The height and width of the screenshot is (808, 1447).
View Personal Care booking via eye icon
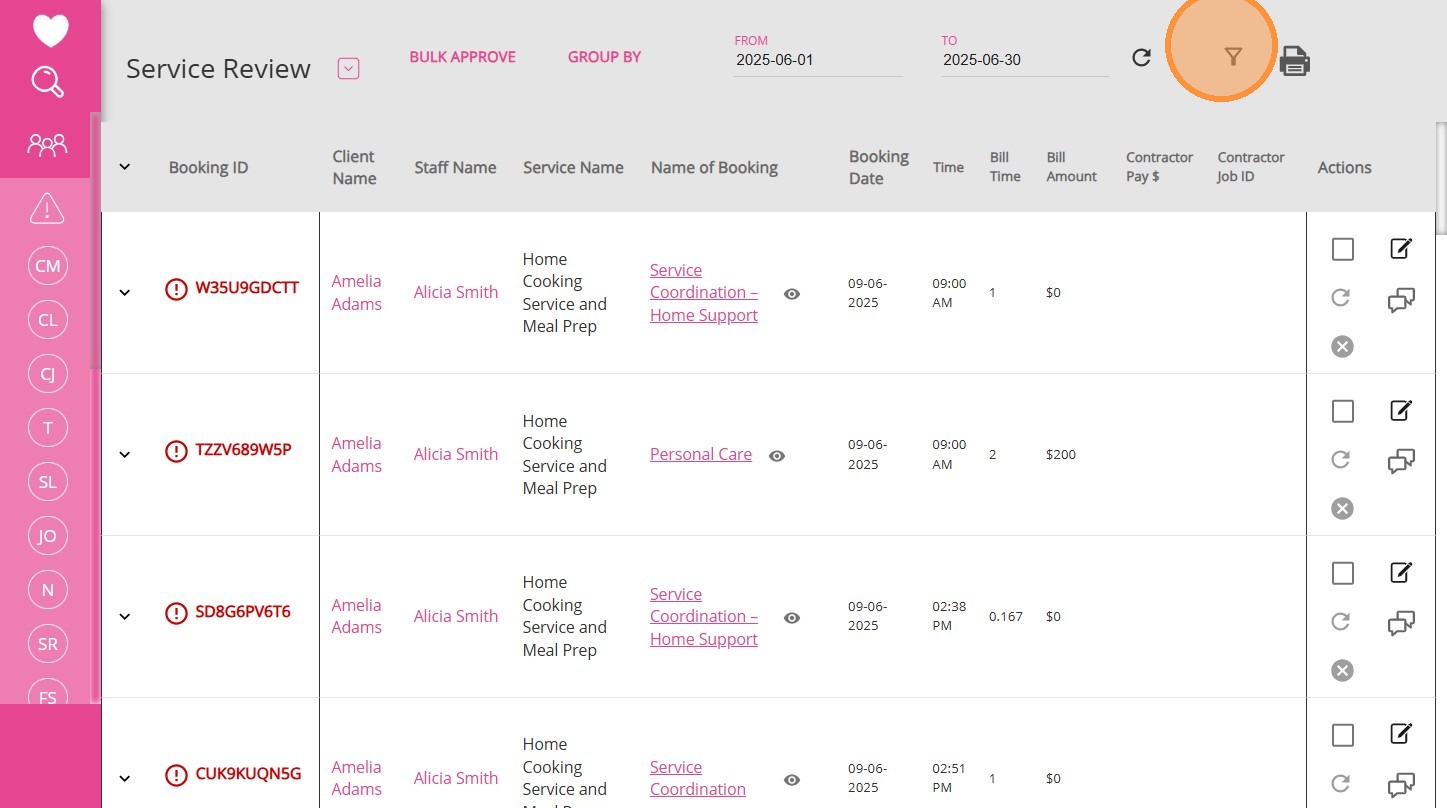click(777, 456)
